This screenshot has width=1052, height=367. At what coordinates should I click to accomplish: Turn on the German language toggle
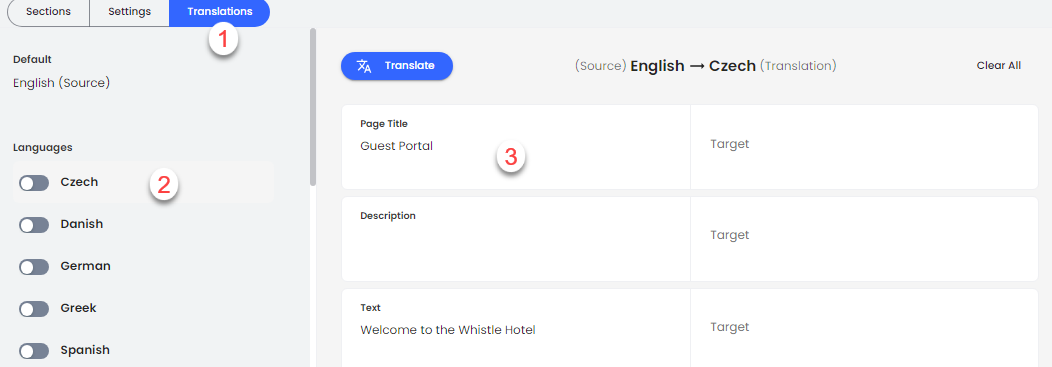[34, 266]
